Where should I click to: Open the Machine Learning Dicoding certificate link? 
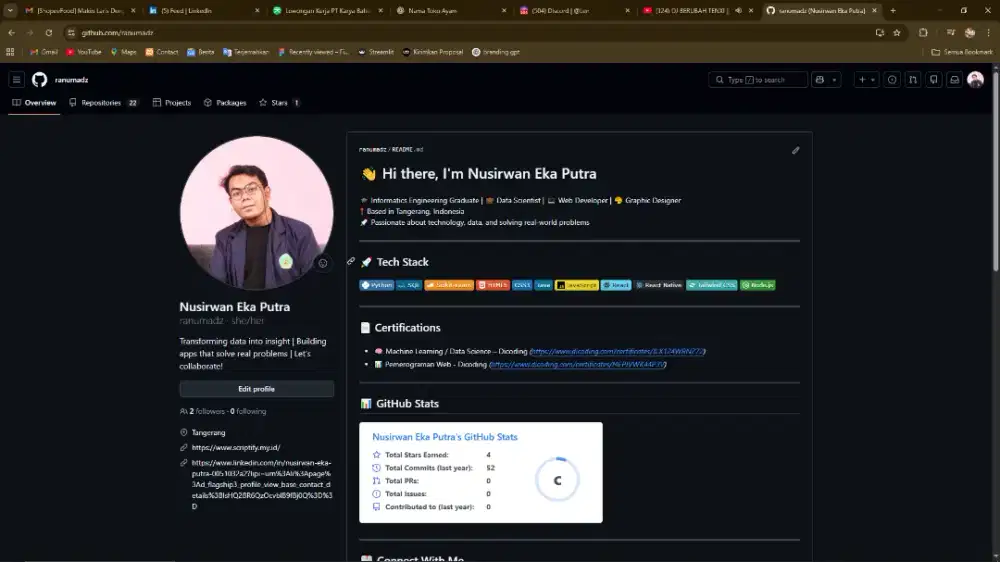(x=618, y=351)
